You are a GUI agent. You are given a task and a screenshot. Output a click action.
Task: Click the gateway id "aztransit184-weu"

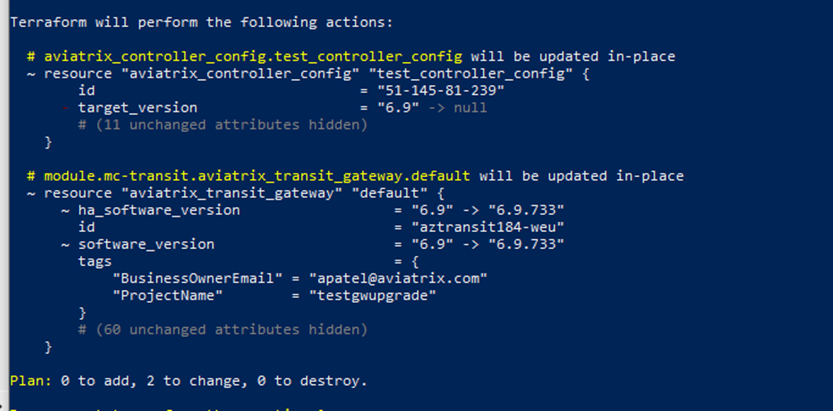[488, 227]
